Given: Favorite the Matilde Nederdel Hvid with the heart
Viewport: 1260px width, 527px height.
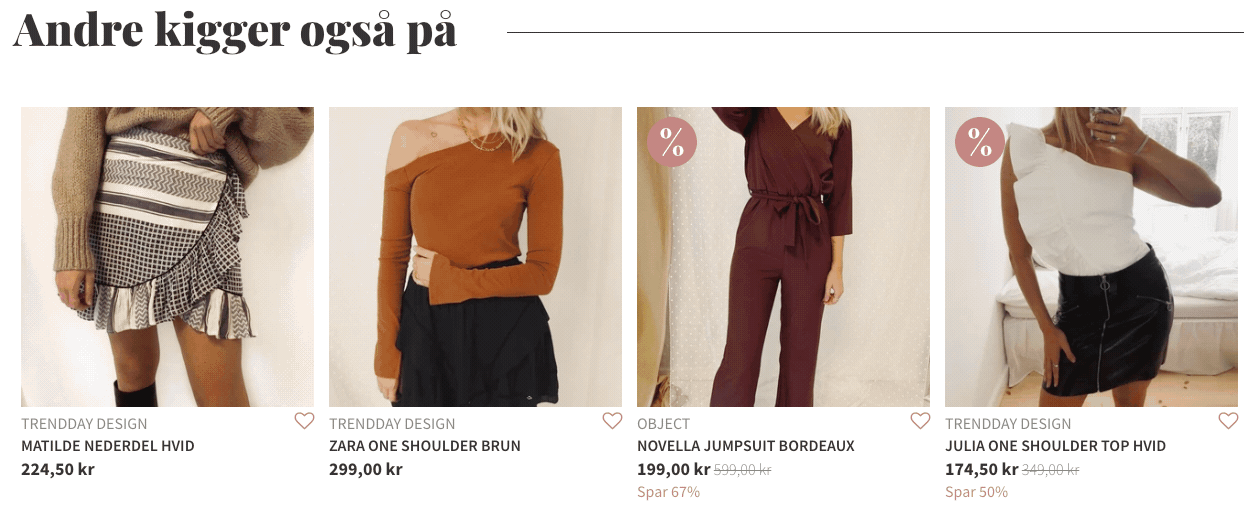Looking at the screenshot, I should (304, 421).
